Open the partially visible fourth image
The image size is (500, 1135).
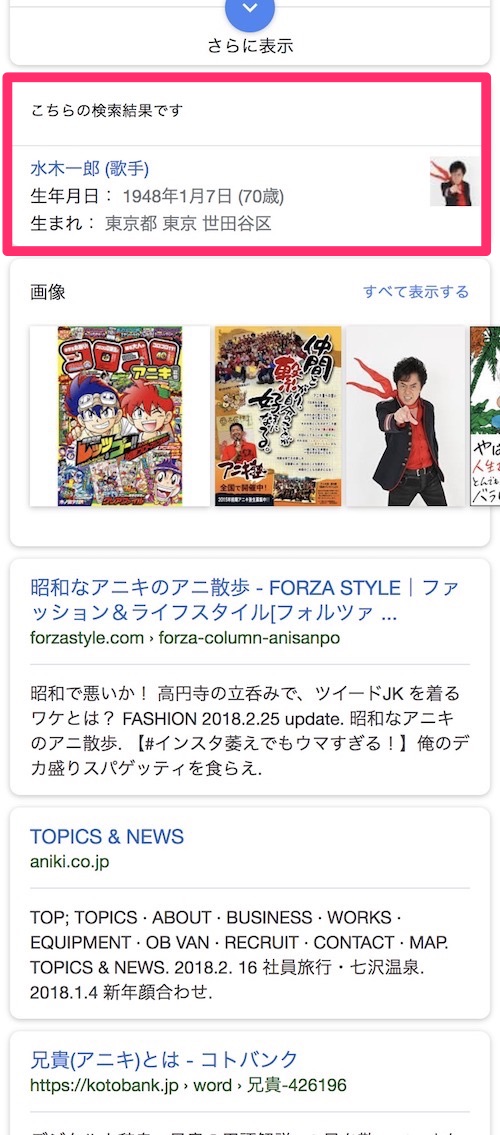click(485, 416)
